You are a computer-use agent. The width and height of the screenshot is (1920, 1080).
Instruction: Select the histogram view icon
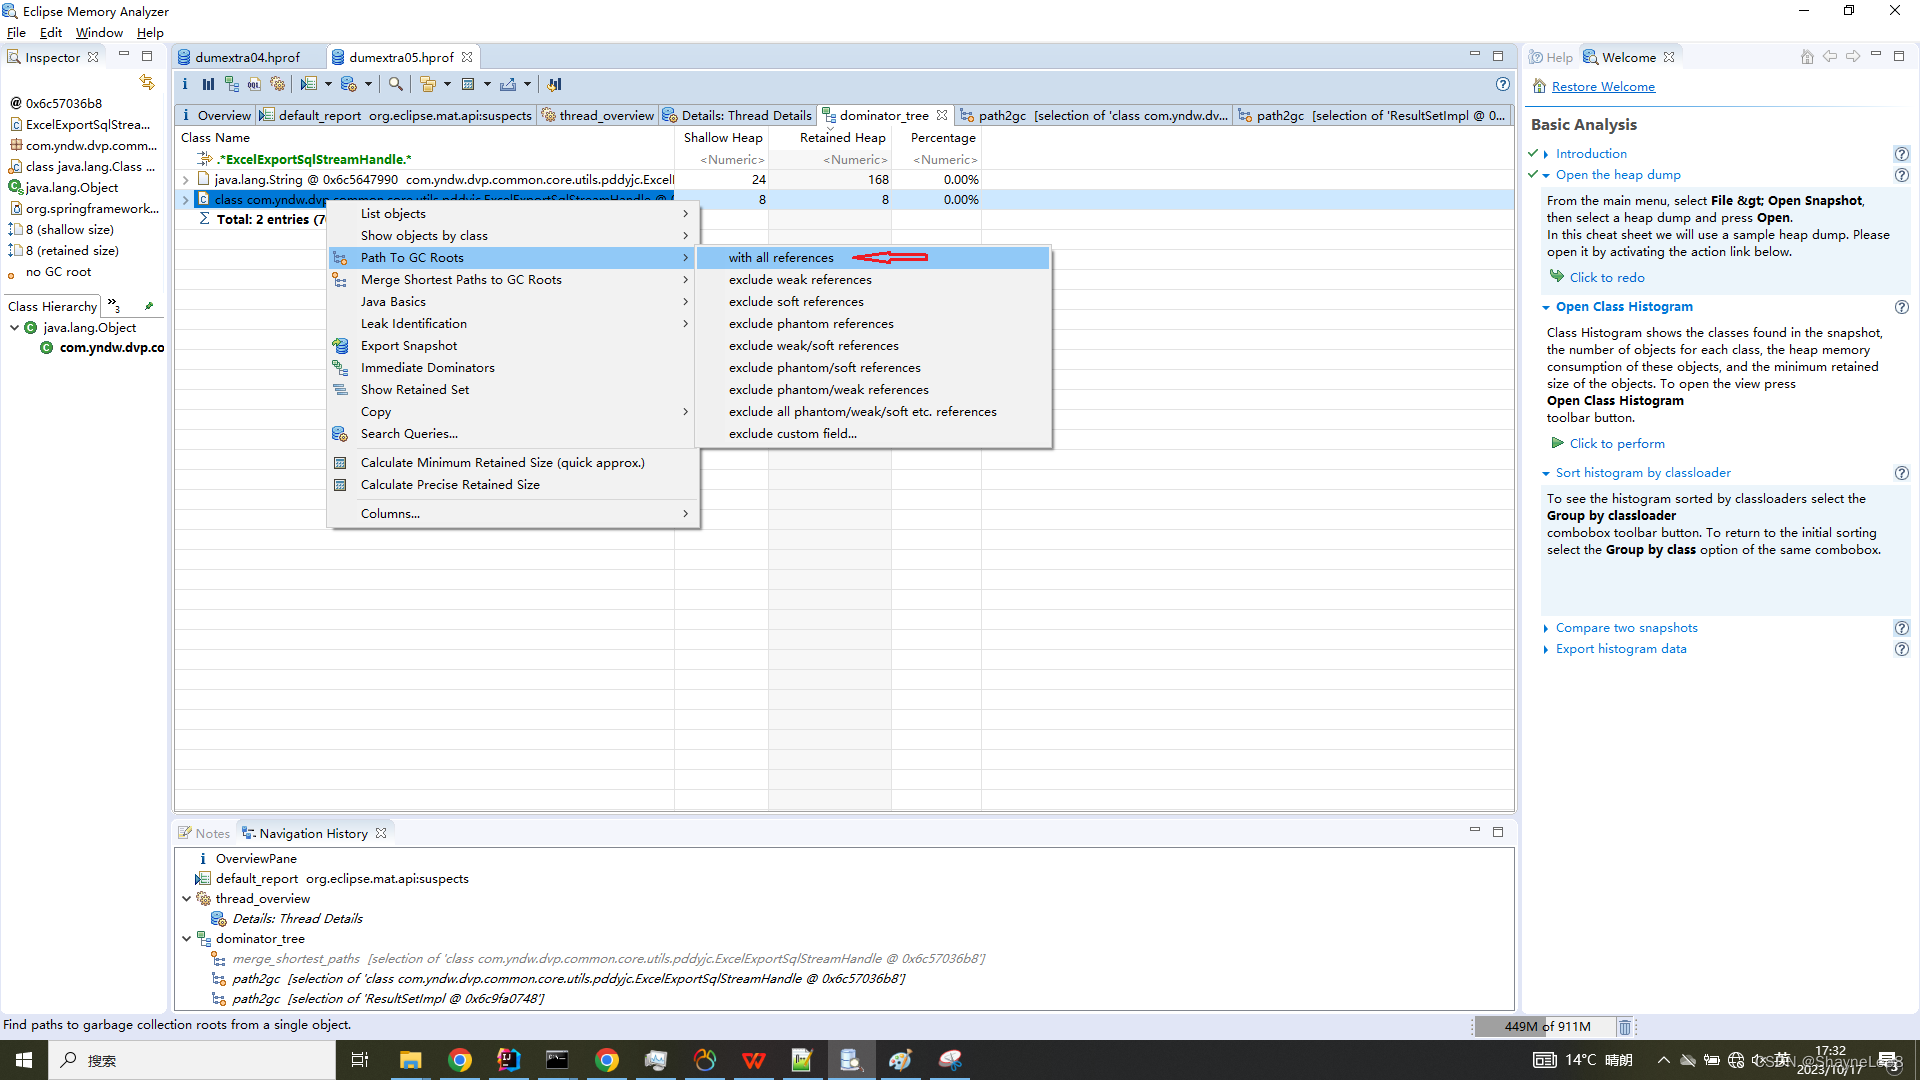click(x=207, y=83)
